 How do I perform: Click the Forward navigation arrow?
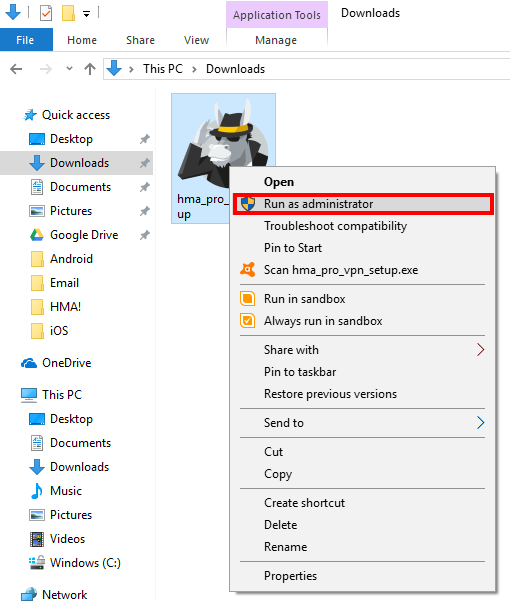pyautogui.click(x=46, y=69)
